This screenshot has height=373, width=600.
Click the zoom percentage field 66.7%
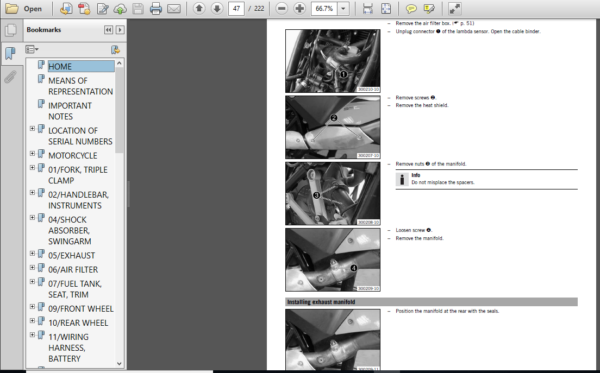click(x=324, y=8)
